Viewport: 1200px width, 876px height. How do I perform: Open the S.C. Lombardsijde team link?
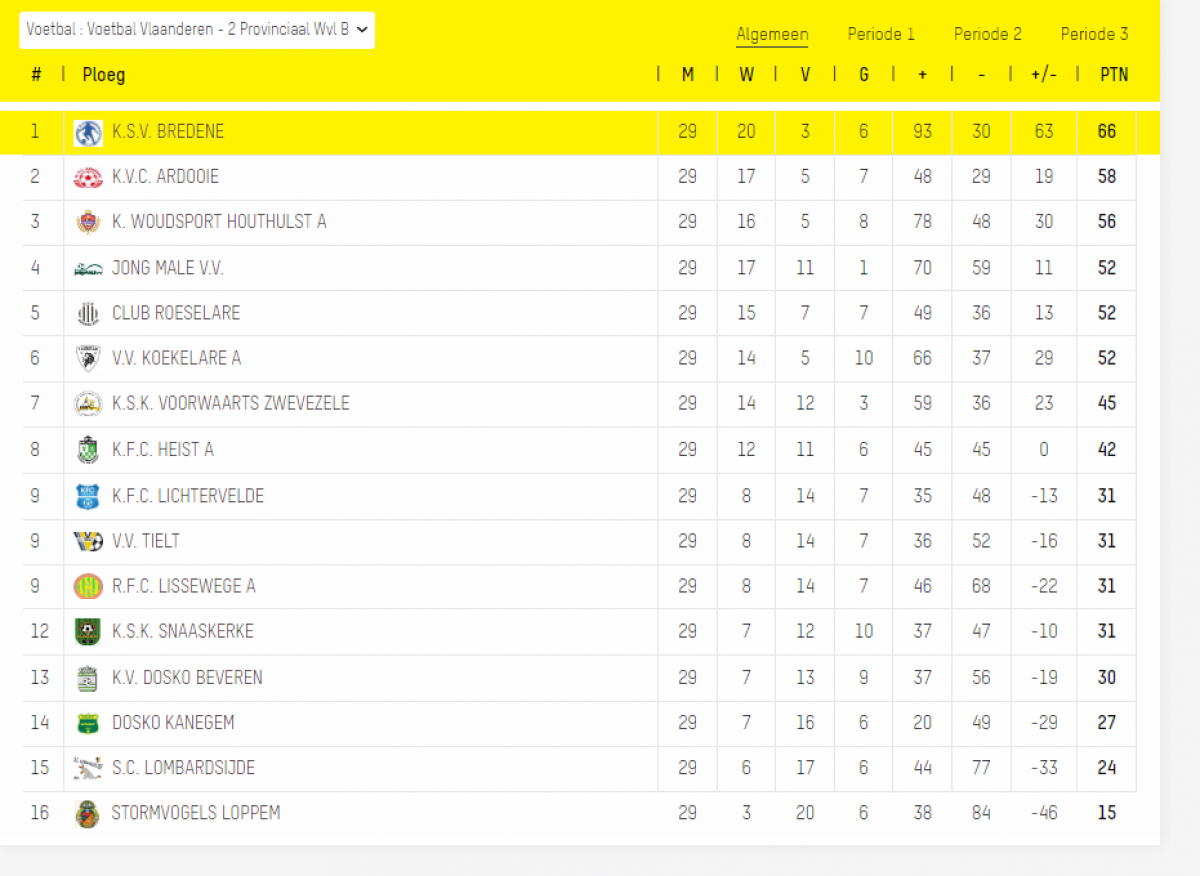(184, 768)
